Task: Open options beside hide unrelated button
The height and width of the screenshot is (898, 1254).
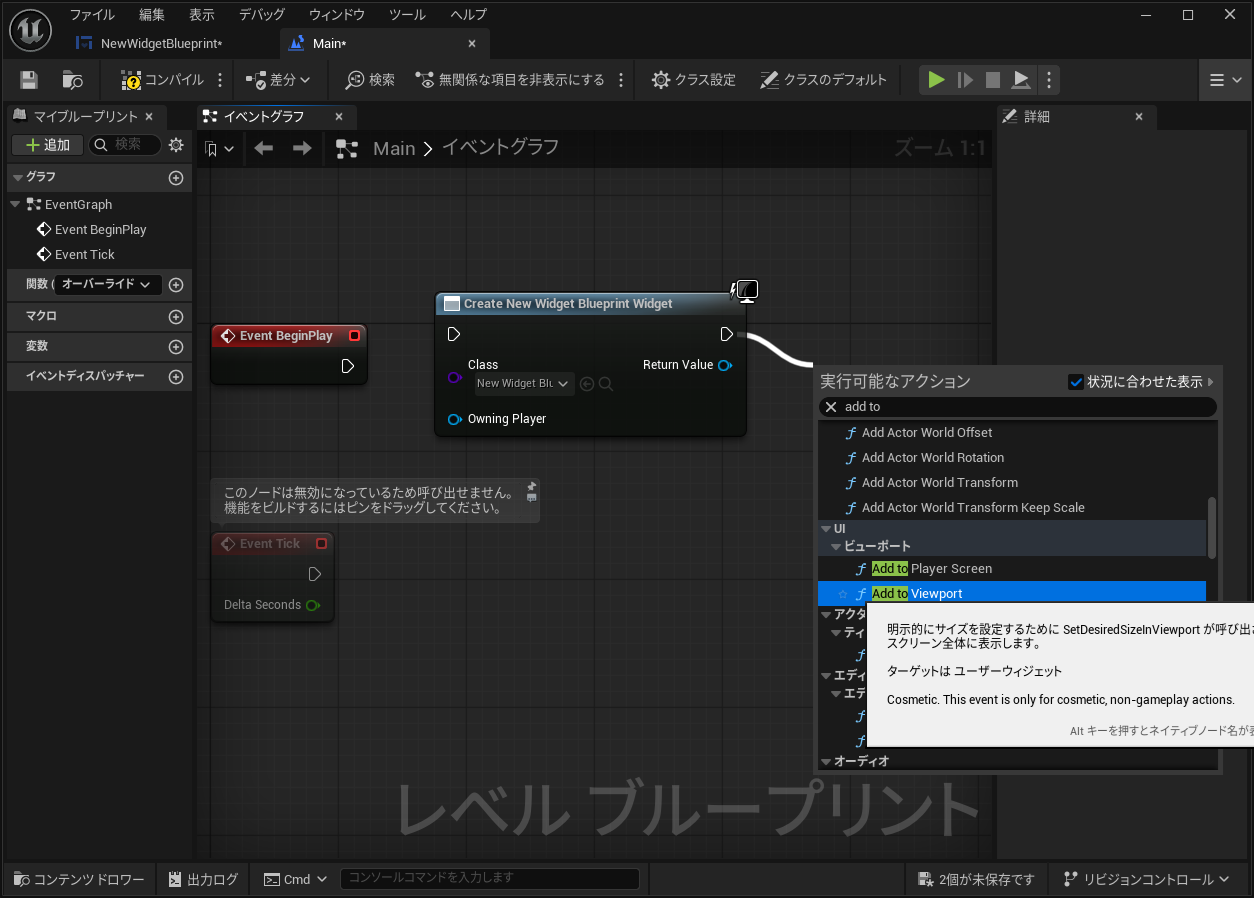Action: [621, 80]
